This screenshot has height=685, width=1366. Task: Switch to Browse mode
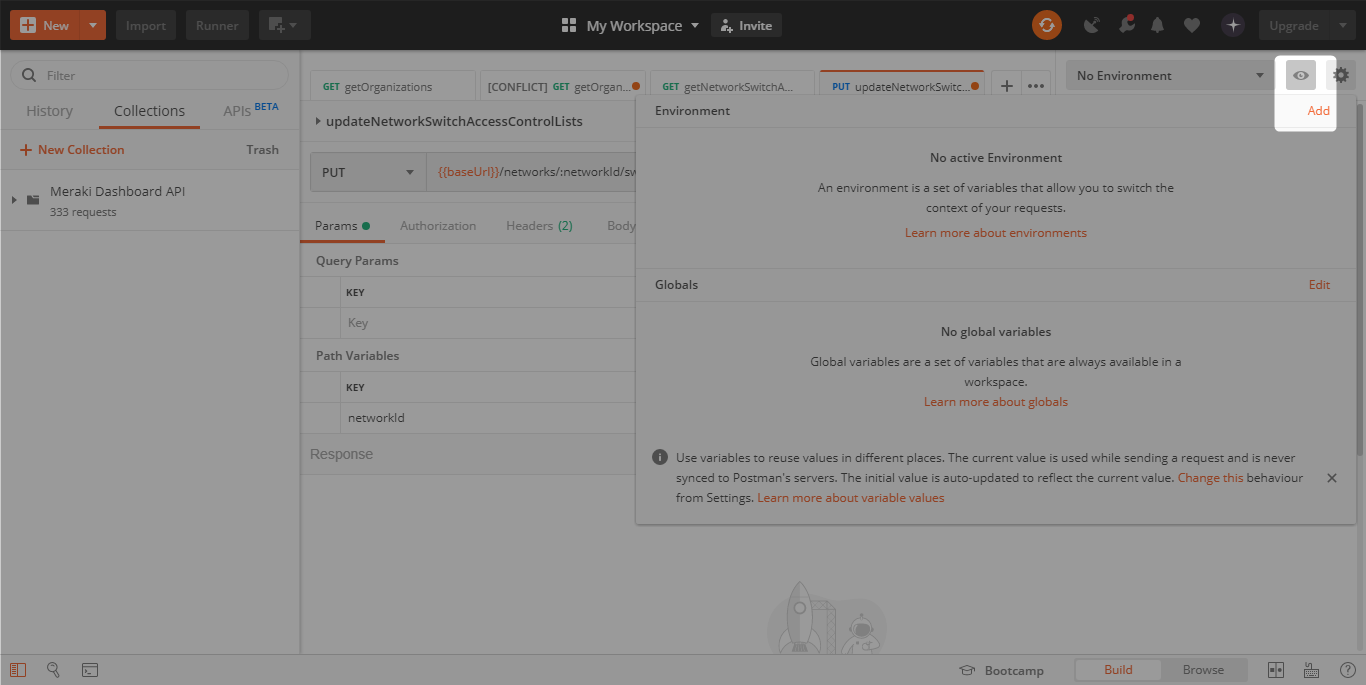click(1203, 670)
